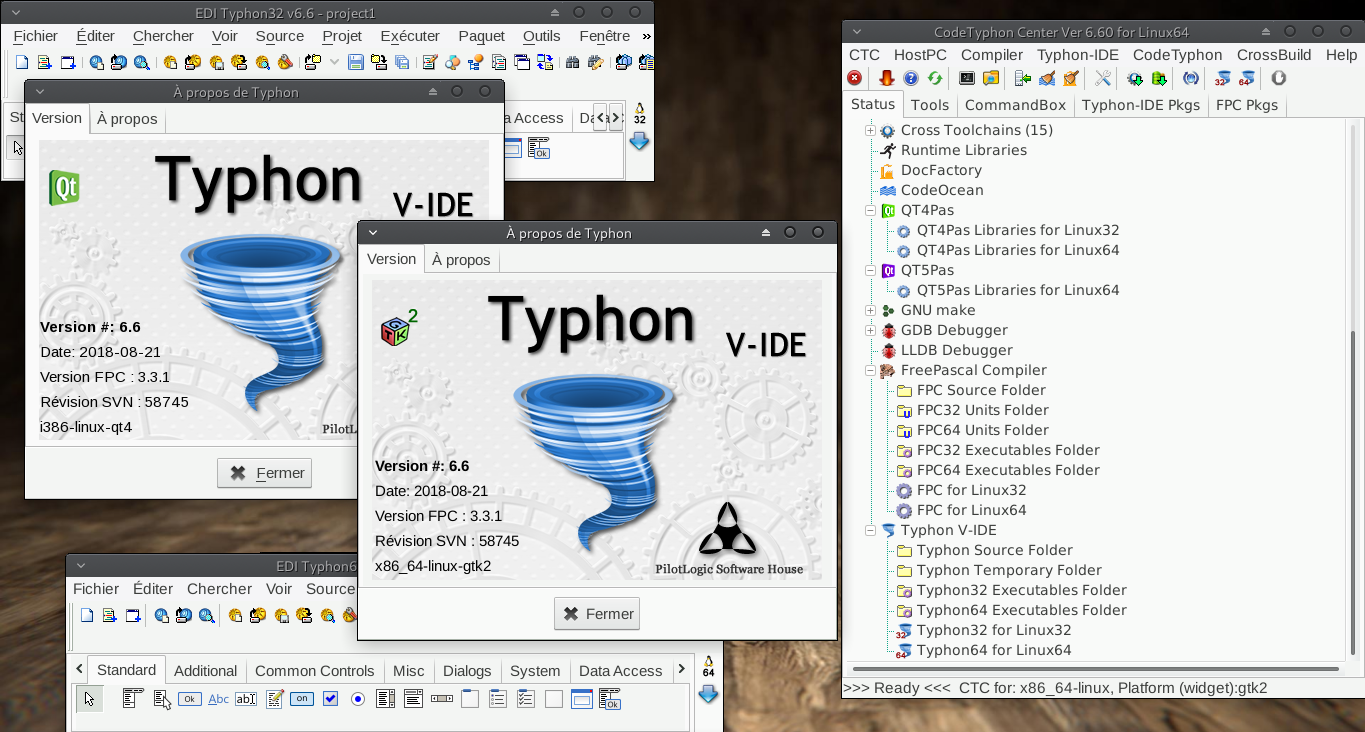
Task: Open the Projet menu in Typhon32 window
Action: [342, 36]
